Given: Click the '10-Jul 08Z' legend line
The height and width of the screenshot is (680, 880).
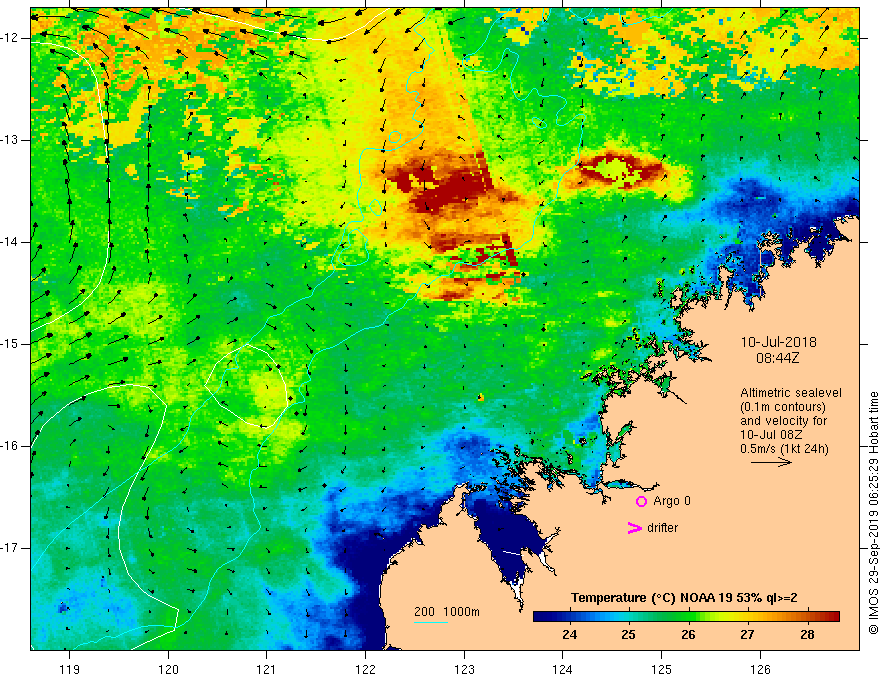Looking at the screenshot, I should coord(771,435).
